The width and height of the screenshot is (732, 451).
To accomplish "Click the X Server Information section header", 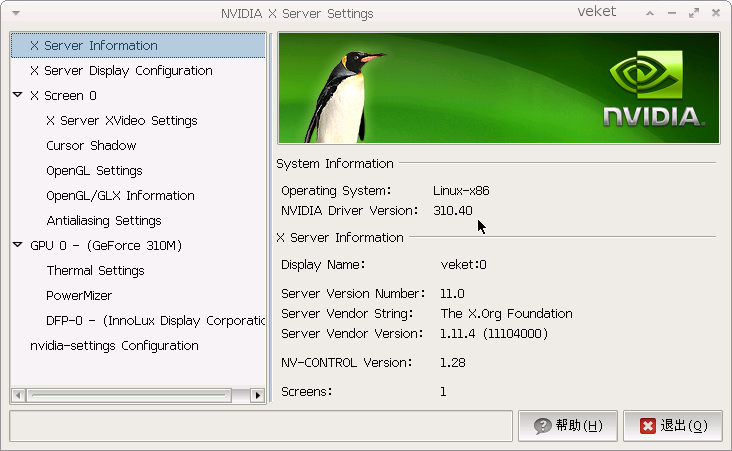I will pyautogui.click(x=339, y=238).
